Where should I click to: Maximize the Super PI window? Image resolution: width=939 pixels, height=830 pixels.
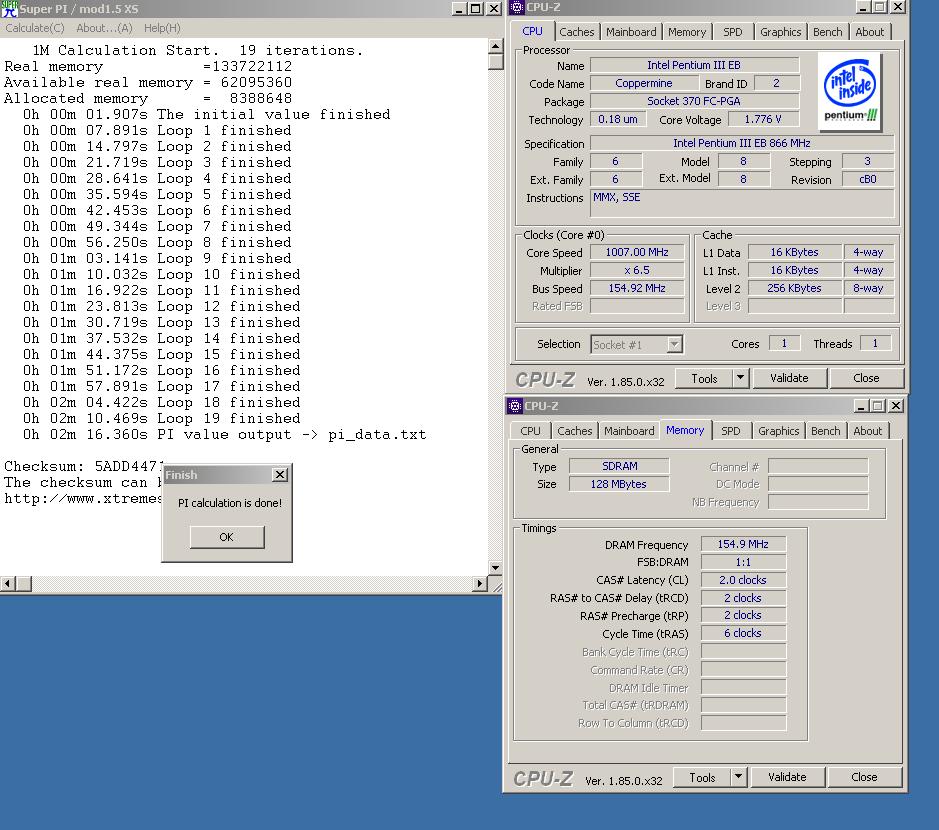coord(475,8)
